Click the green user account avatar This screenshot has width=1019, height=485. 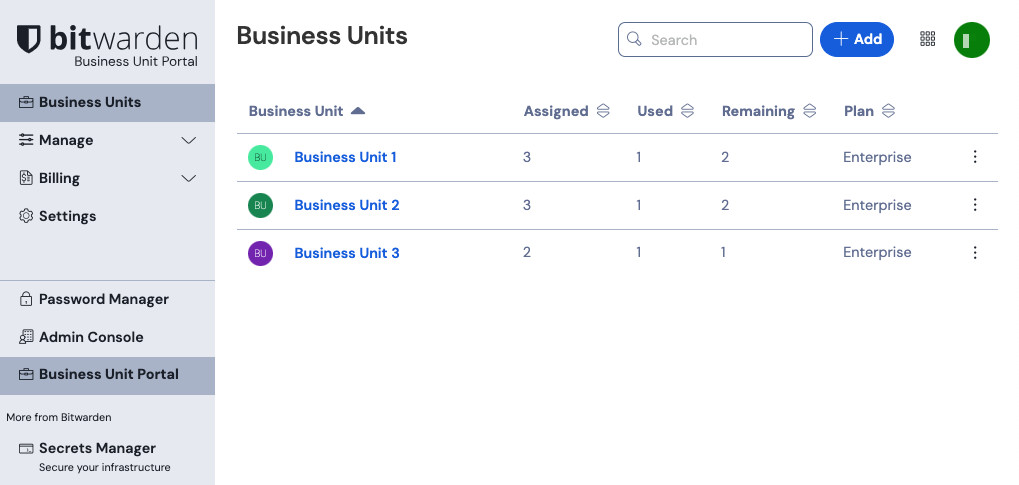(x=971, y=40)
